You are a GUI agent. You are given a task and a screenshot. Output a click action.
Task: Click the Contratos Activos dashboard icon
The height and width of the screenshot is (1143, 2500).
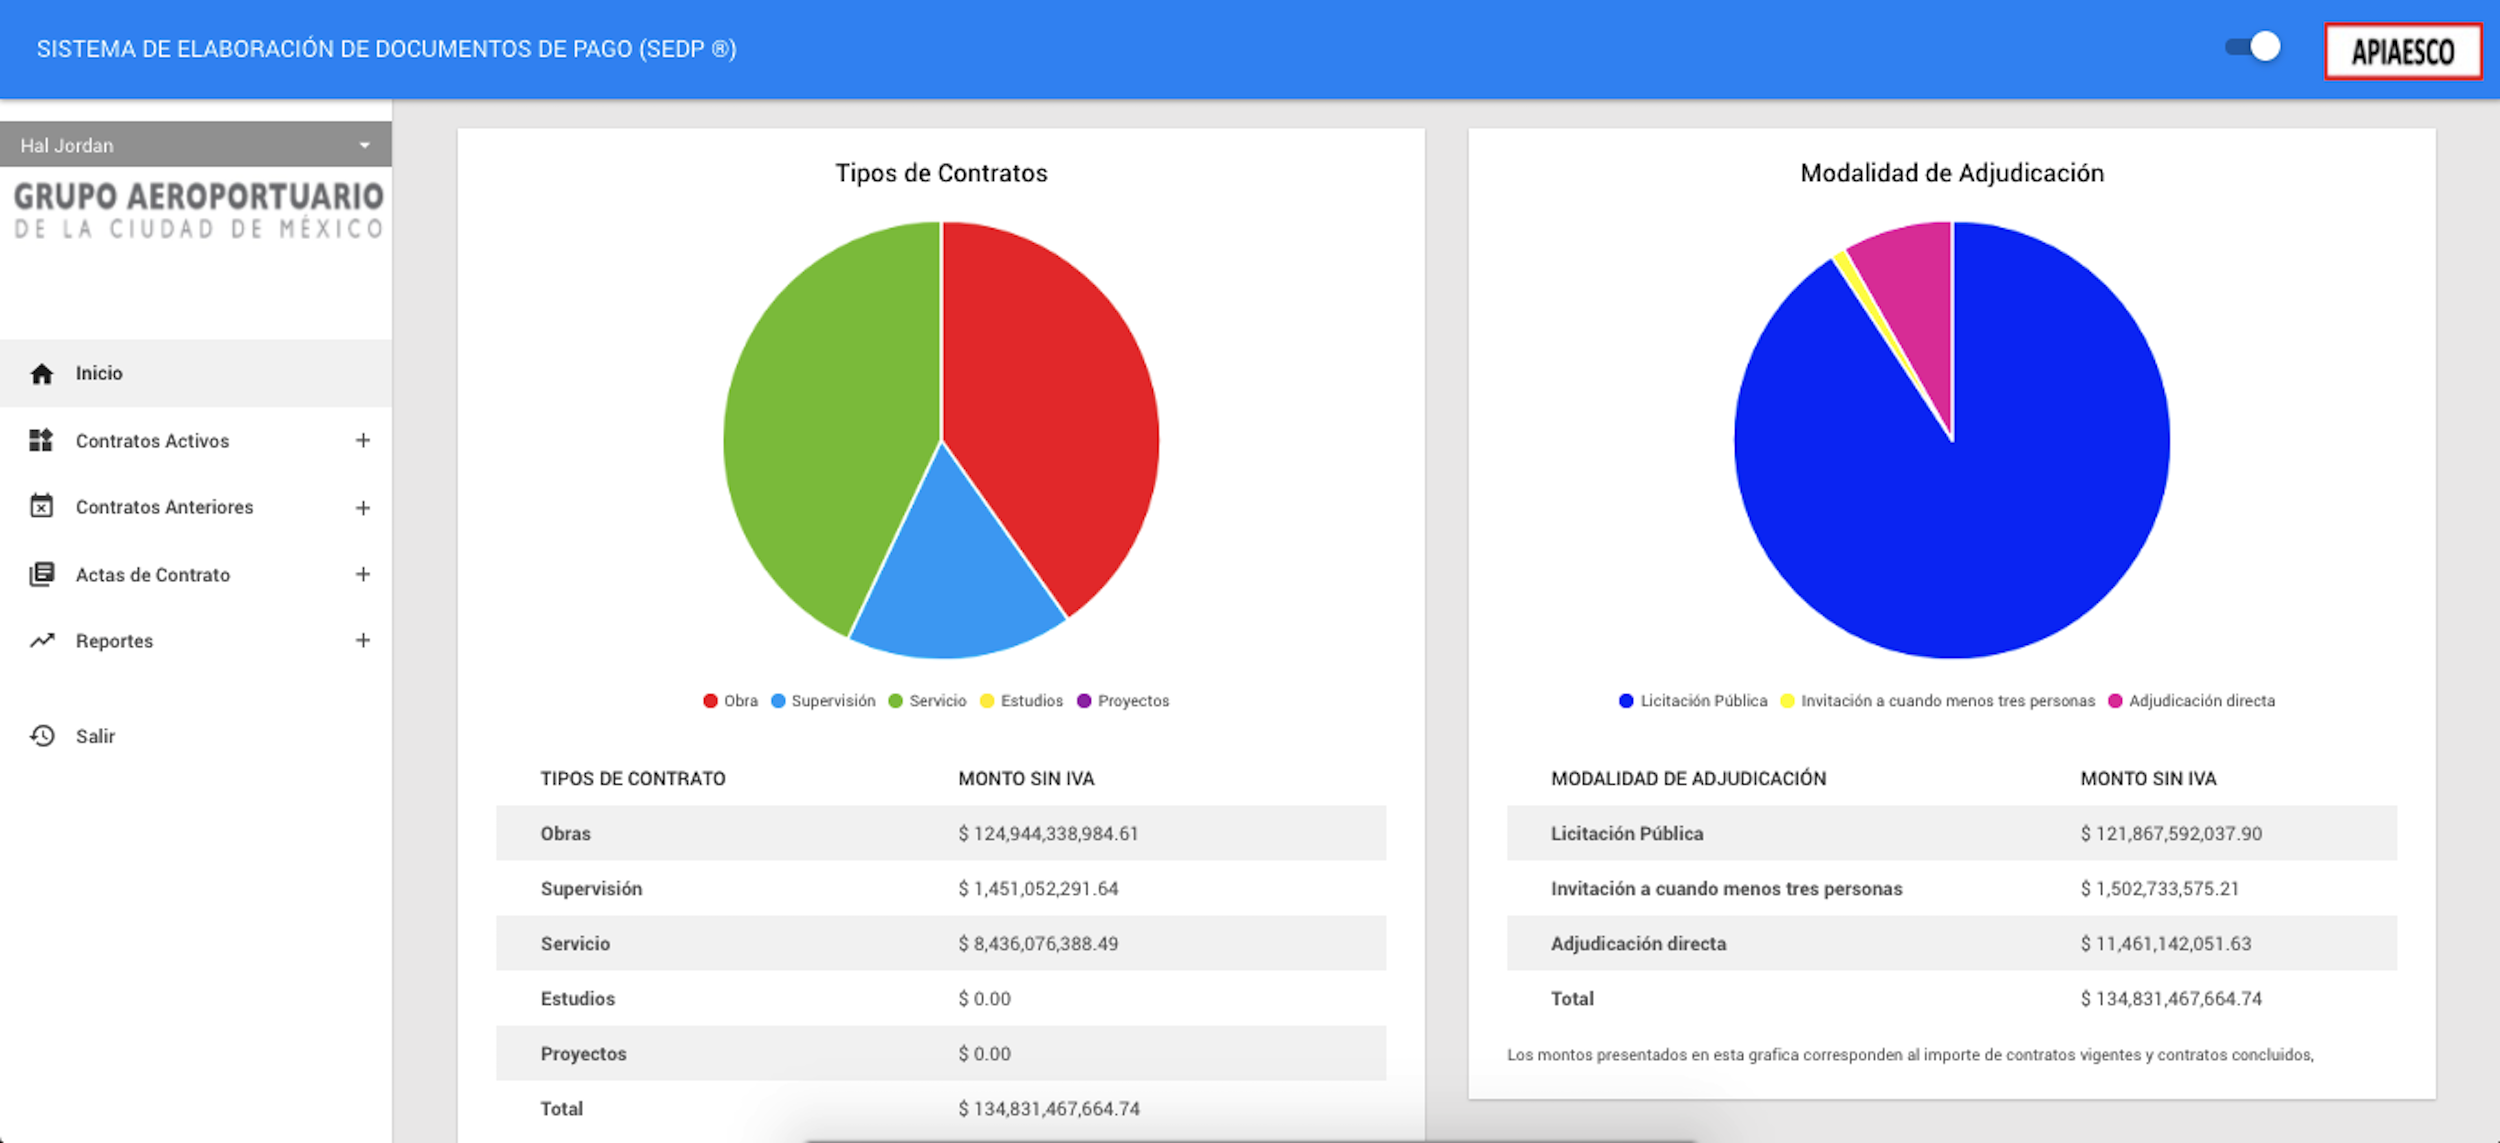click(41, 441)
